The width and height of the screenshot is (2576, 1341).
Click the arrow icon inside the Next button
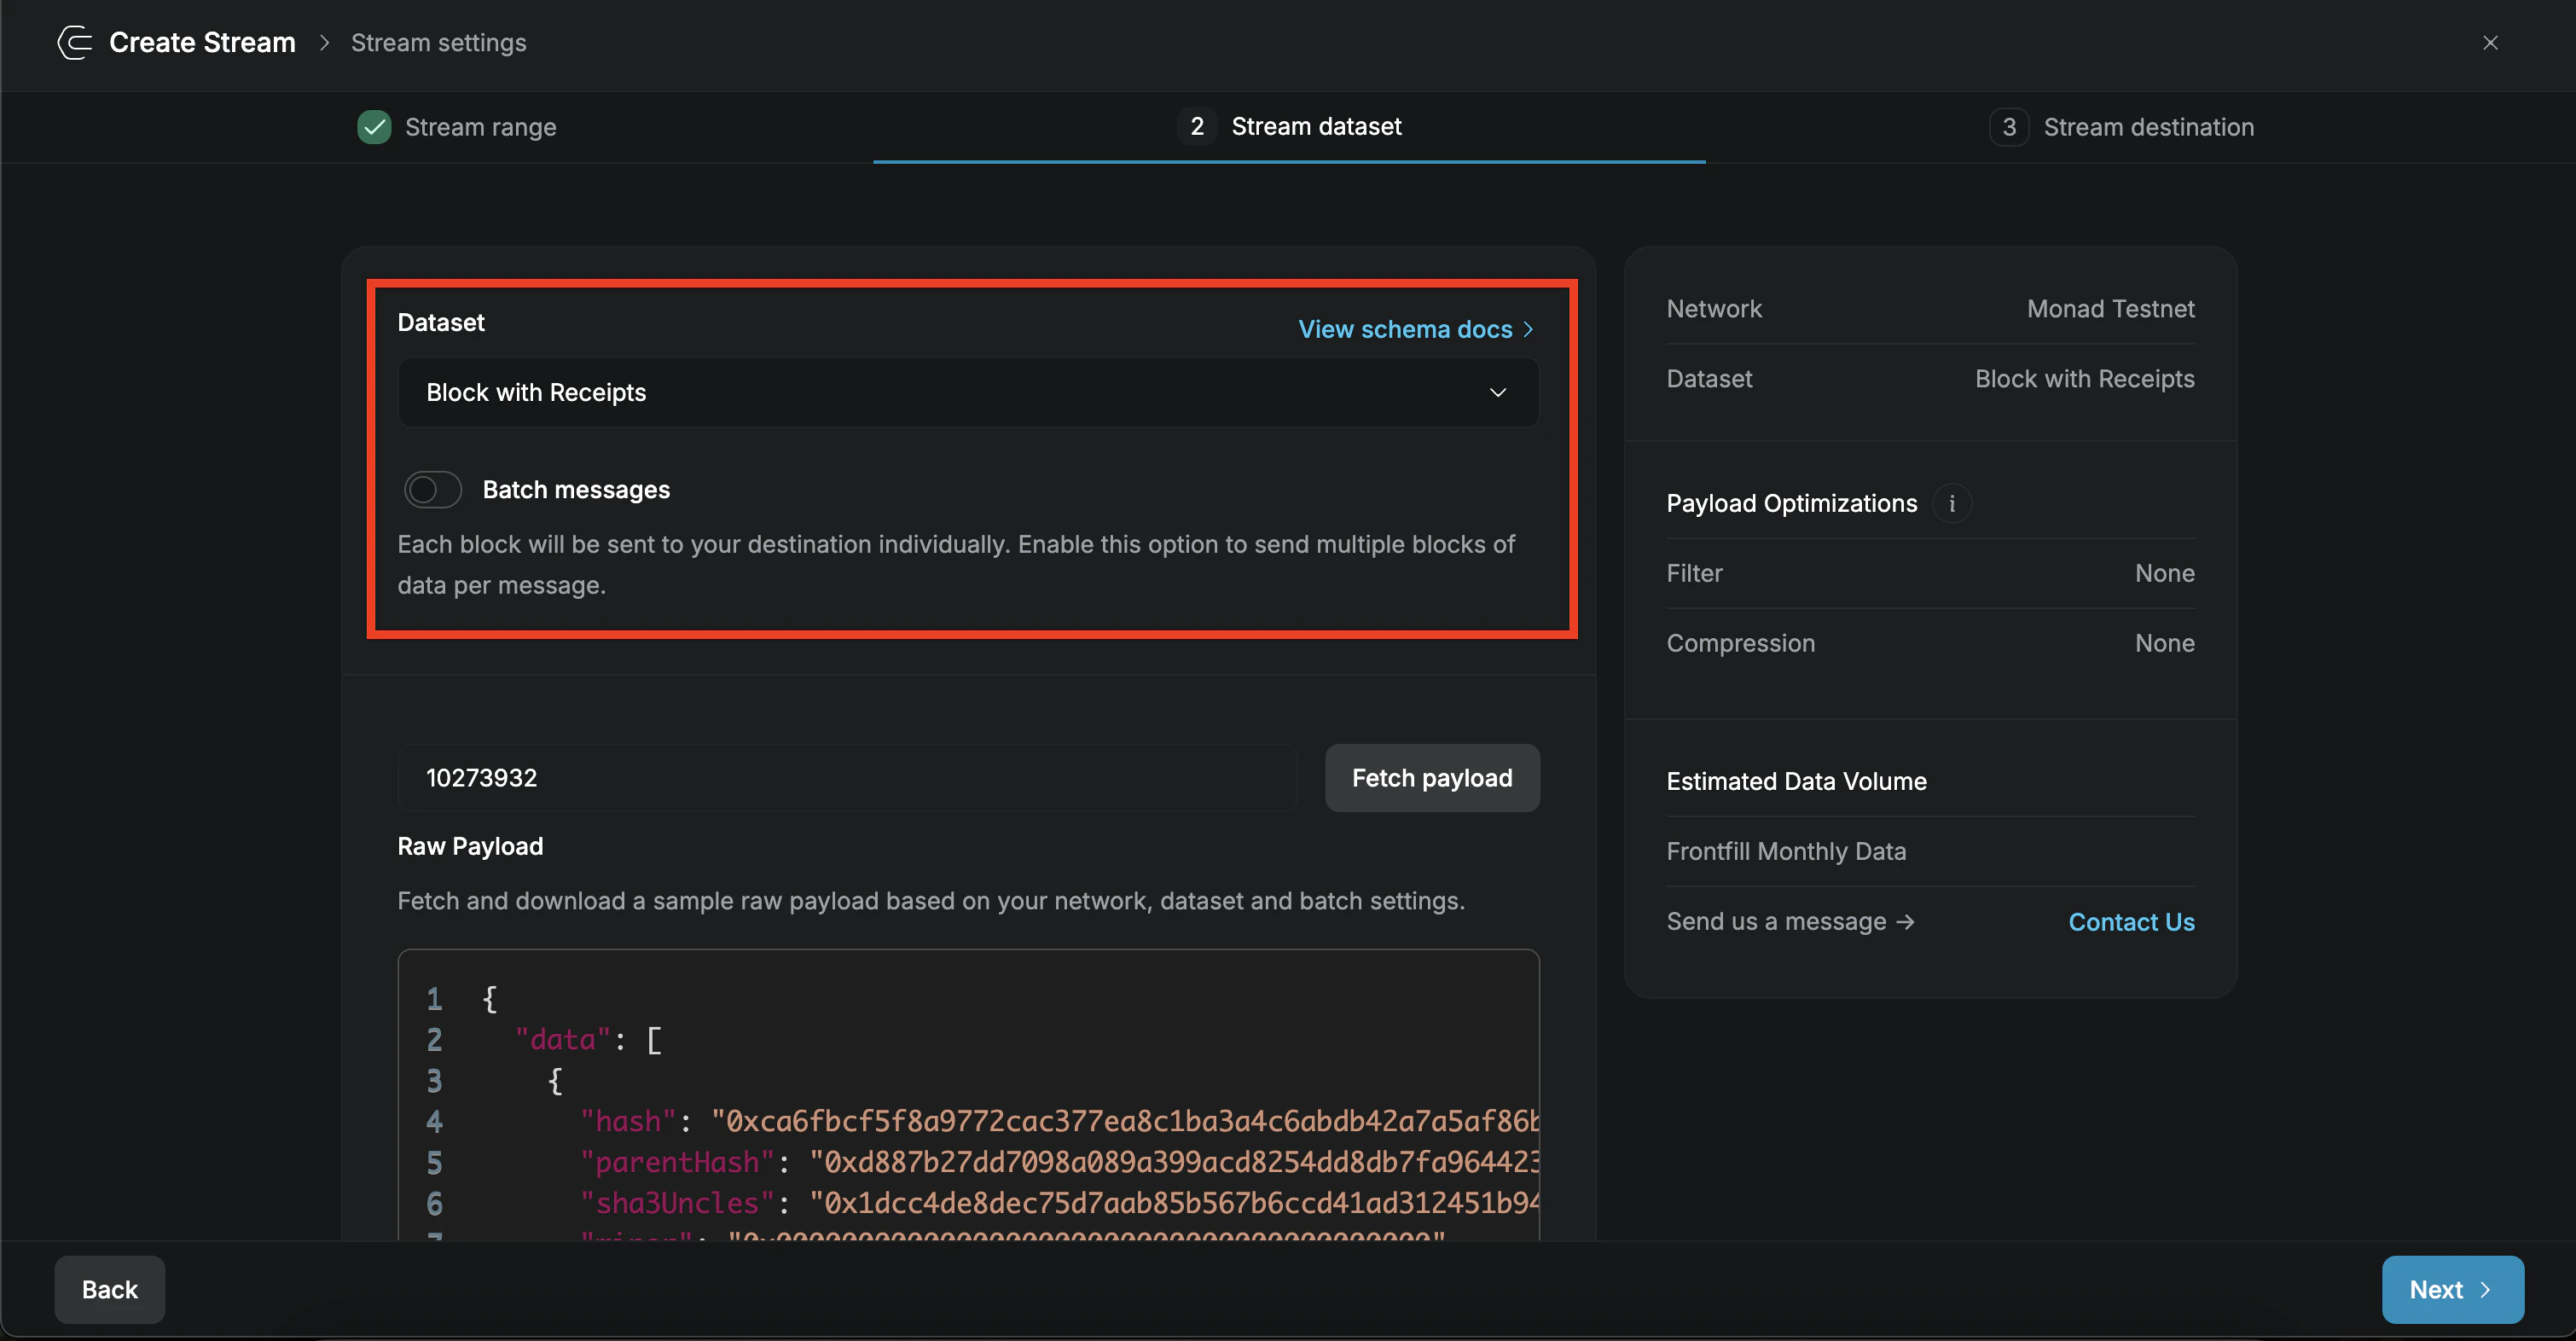(2486, 1289)
